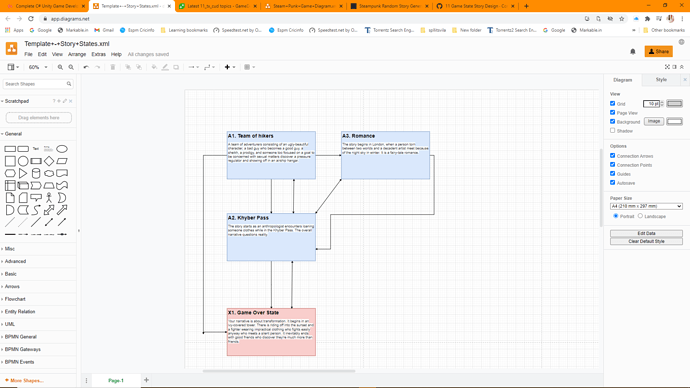Click the delete trash icon
This screenshot has width=690, height=388.
pos(113,67)
